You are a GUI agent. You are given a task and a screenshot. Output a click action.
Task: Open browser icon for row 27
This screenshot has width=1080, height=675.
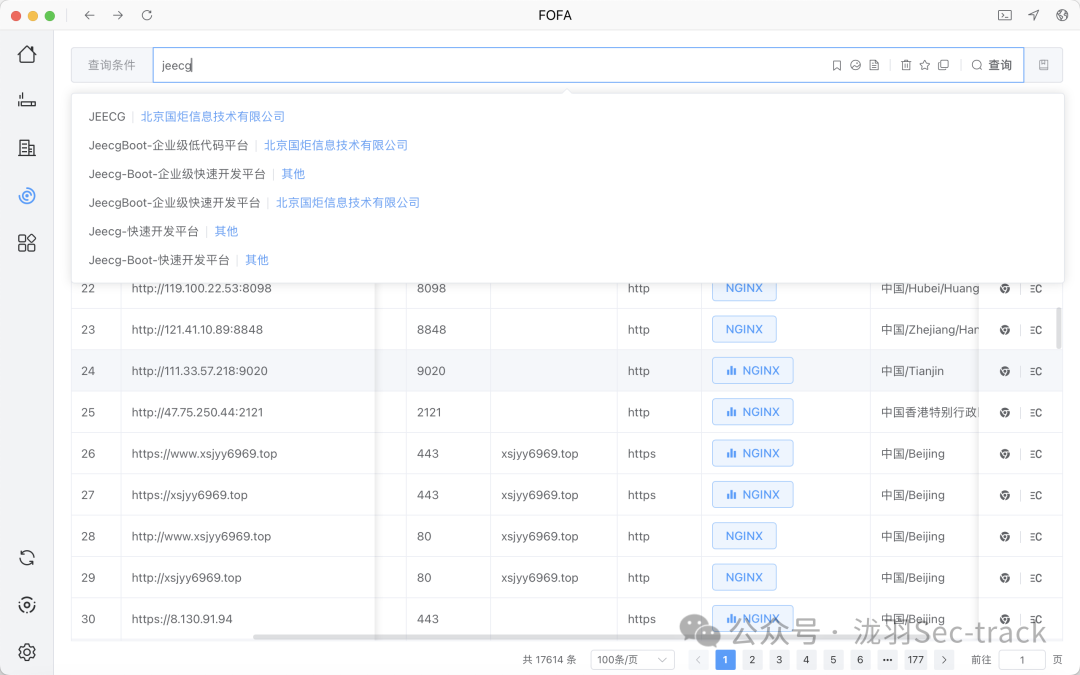pos(1005,495)
